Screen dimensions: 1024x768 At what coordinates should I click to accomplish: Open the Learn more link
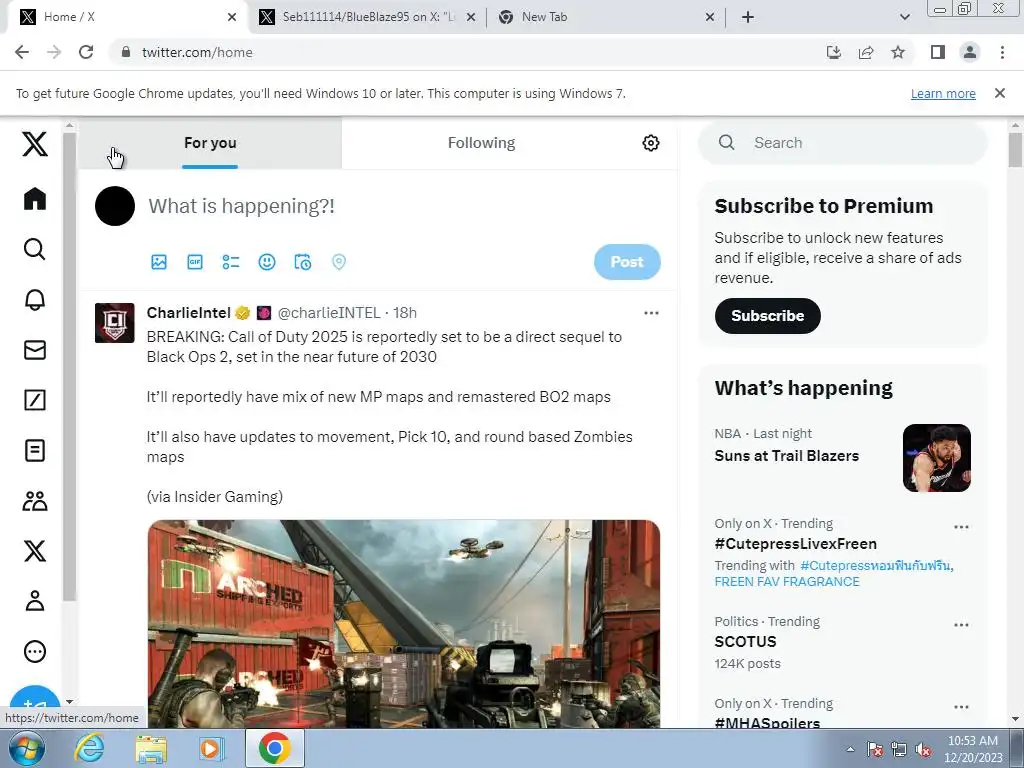coord(943,93)
